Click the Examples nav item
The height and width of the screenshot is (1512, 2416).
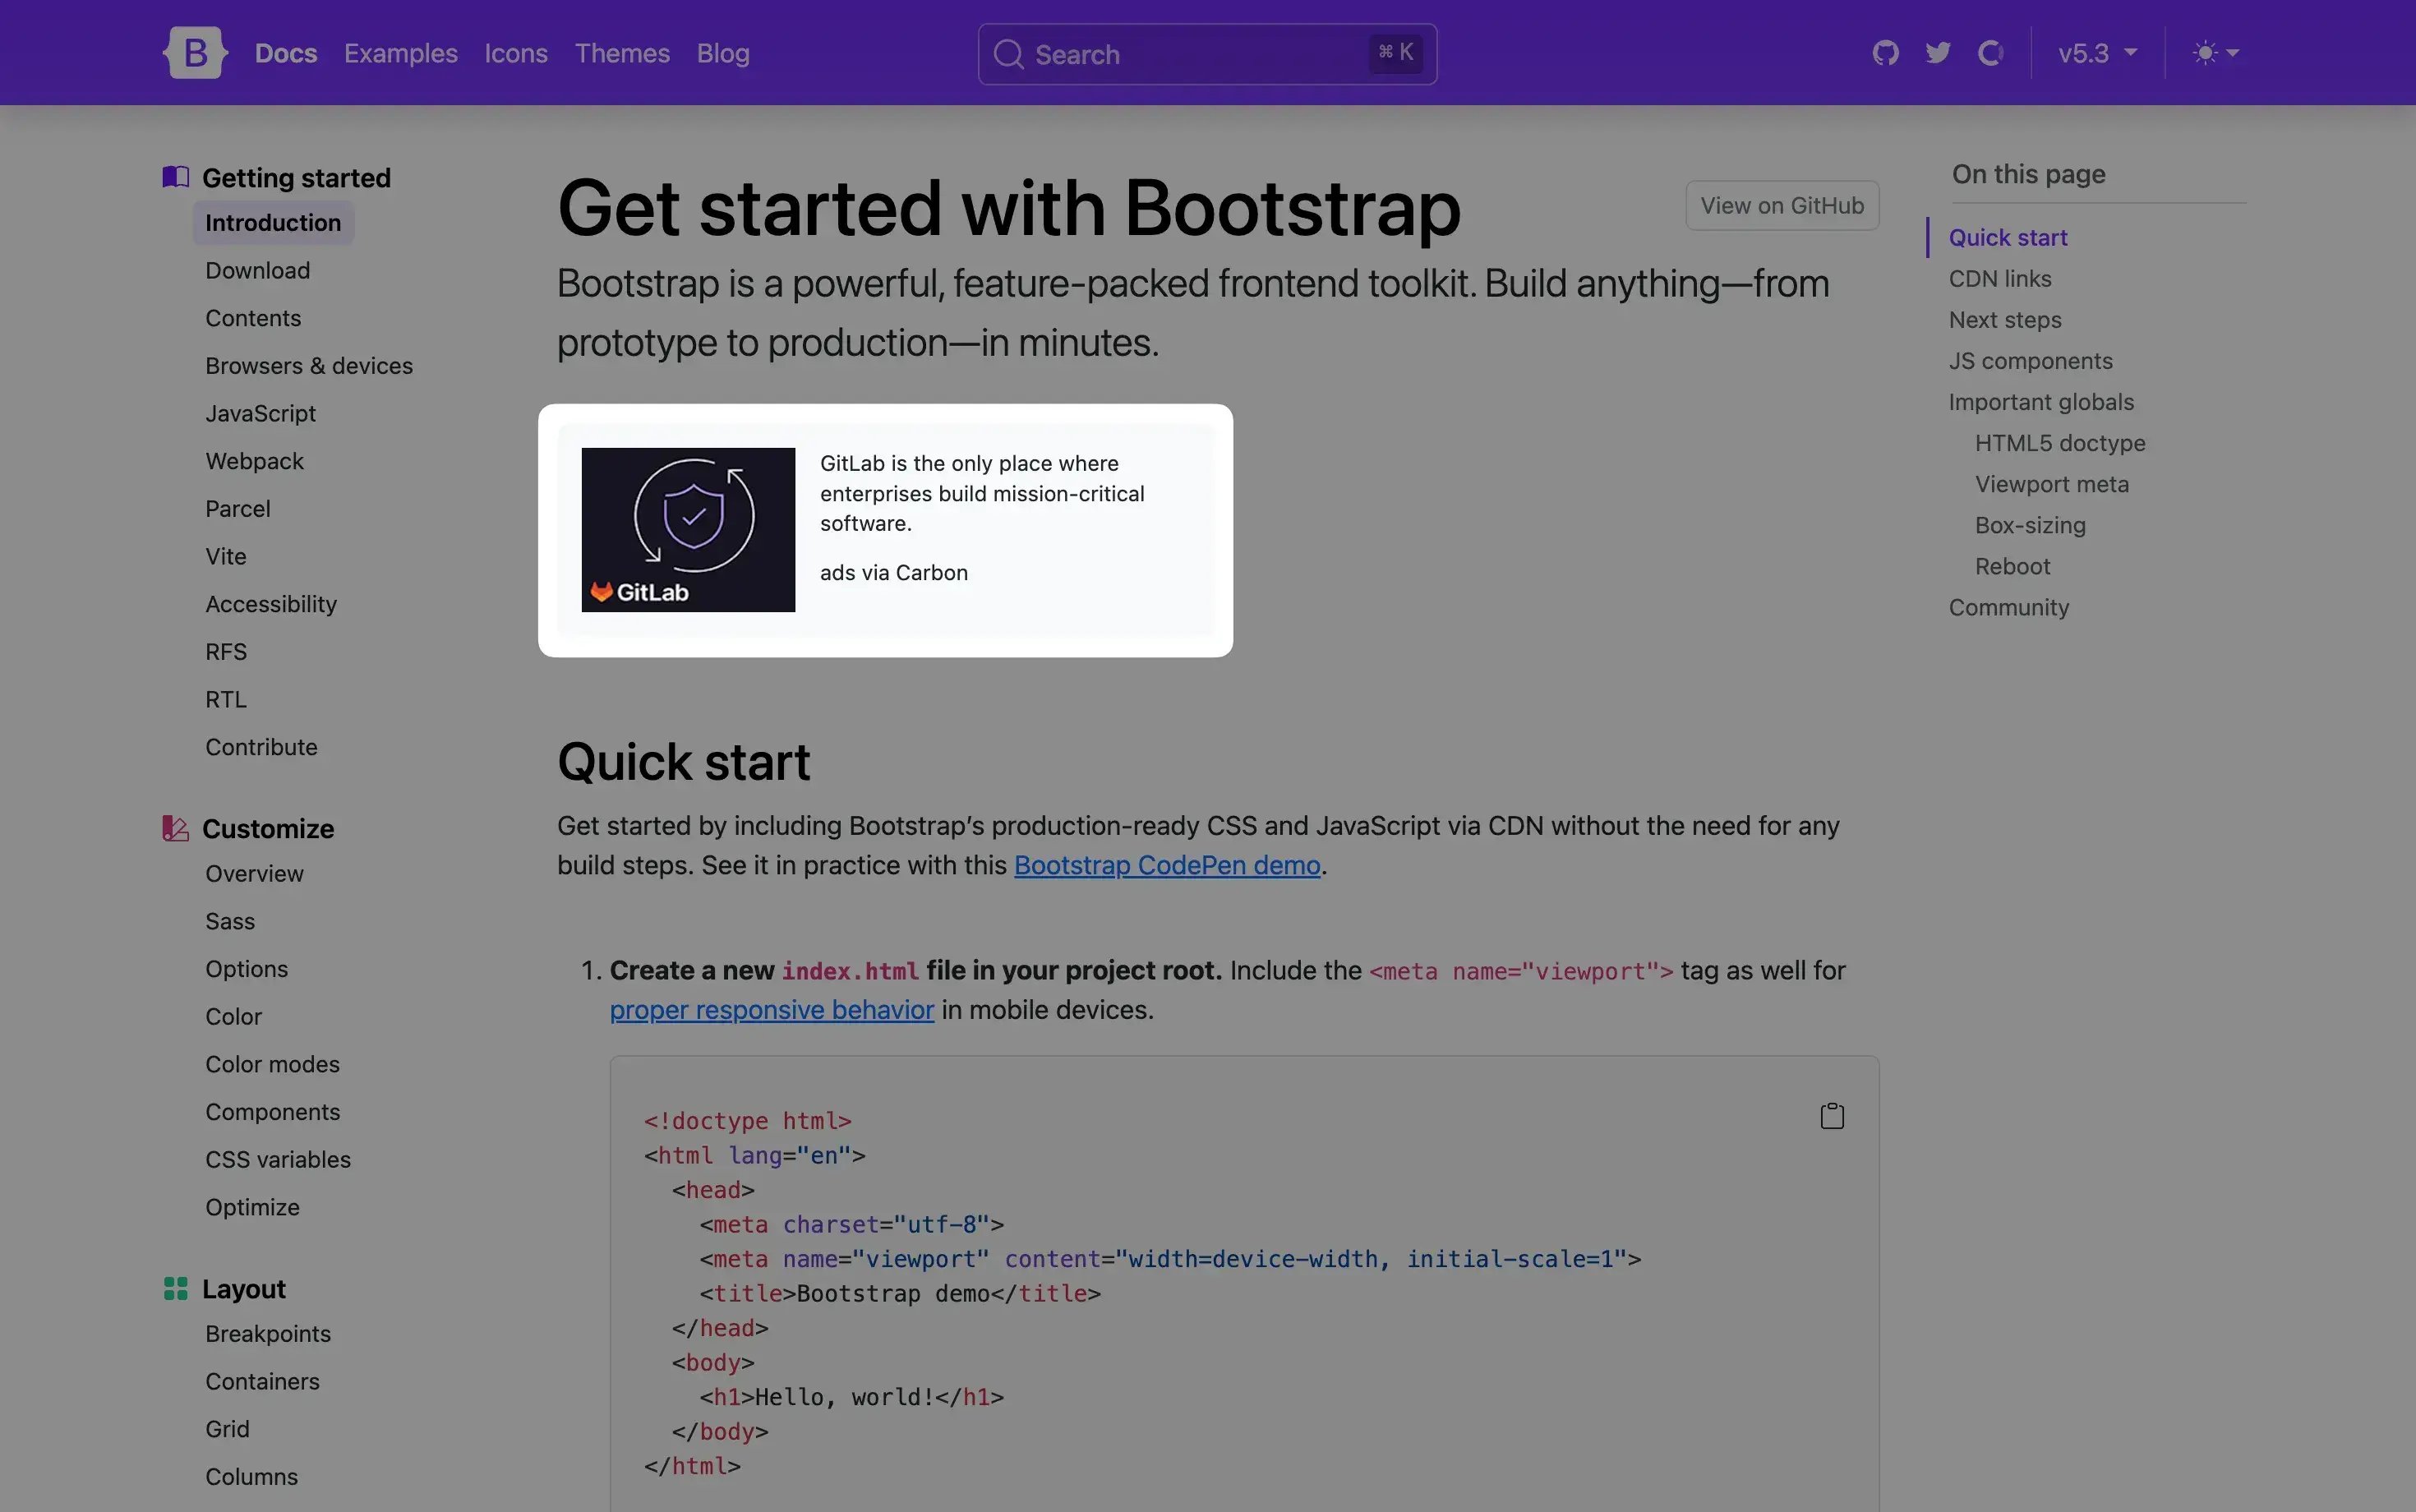coord(400,53)
